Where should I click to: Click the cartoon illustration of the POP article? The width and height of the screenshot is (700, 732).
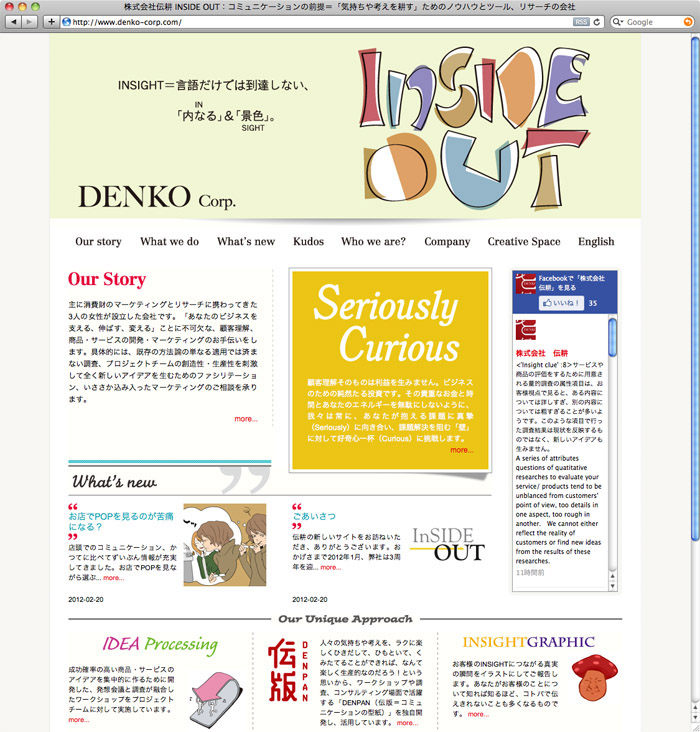pyautogui.click(x=225, y=545)
